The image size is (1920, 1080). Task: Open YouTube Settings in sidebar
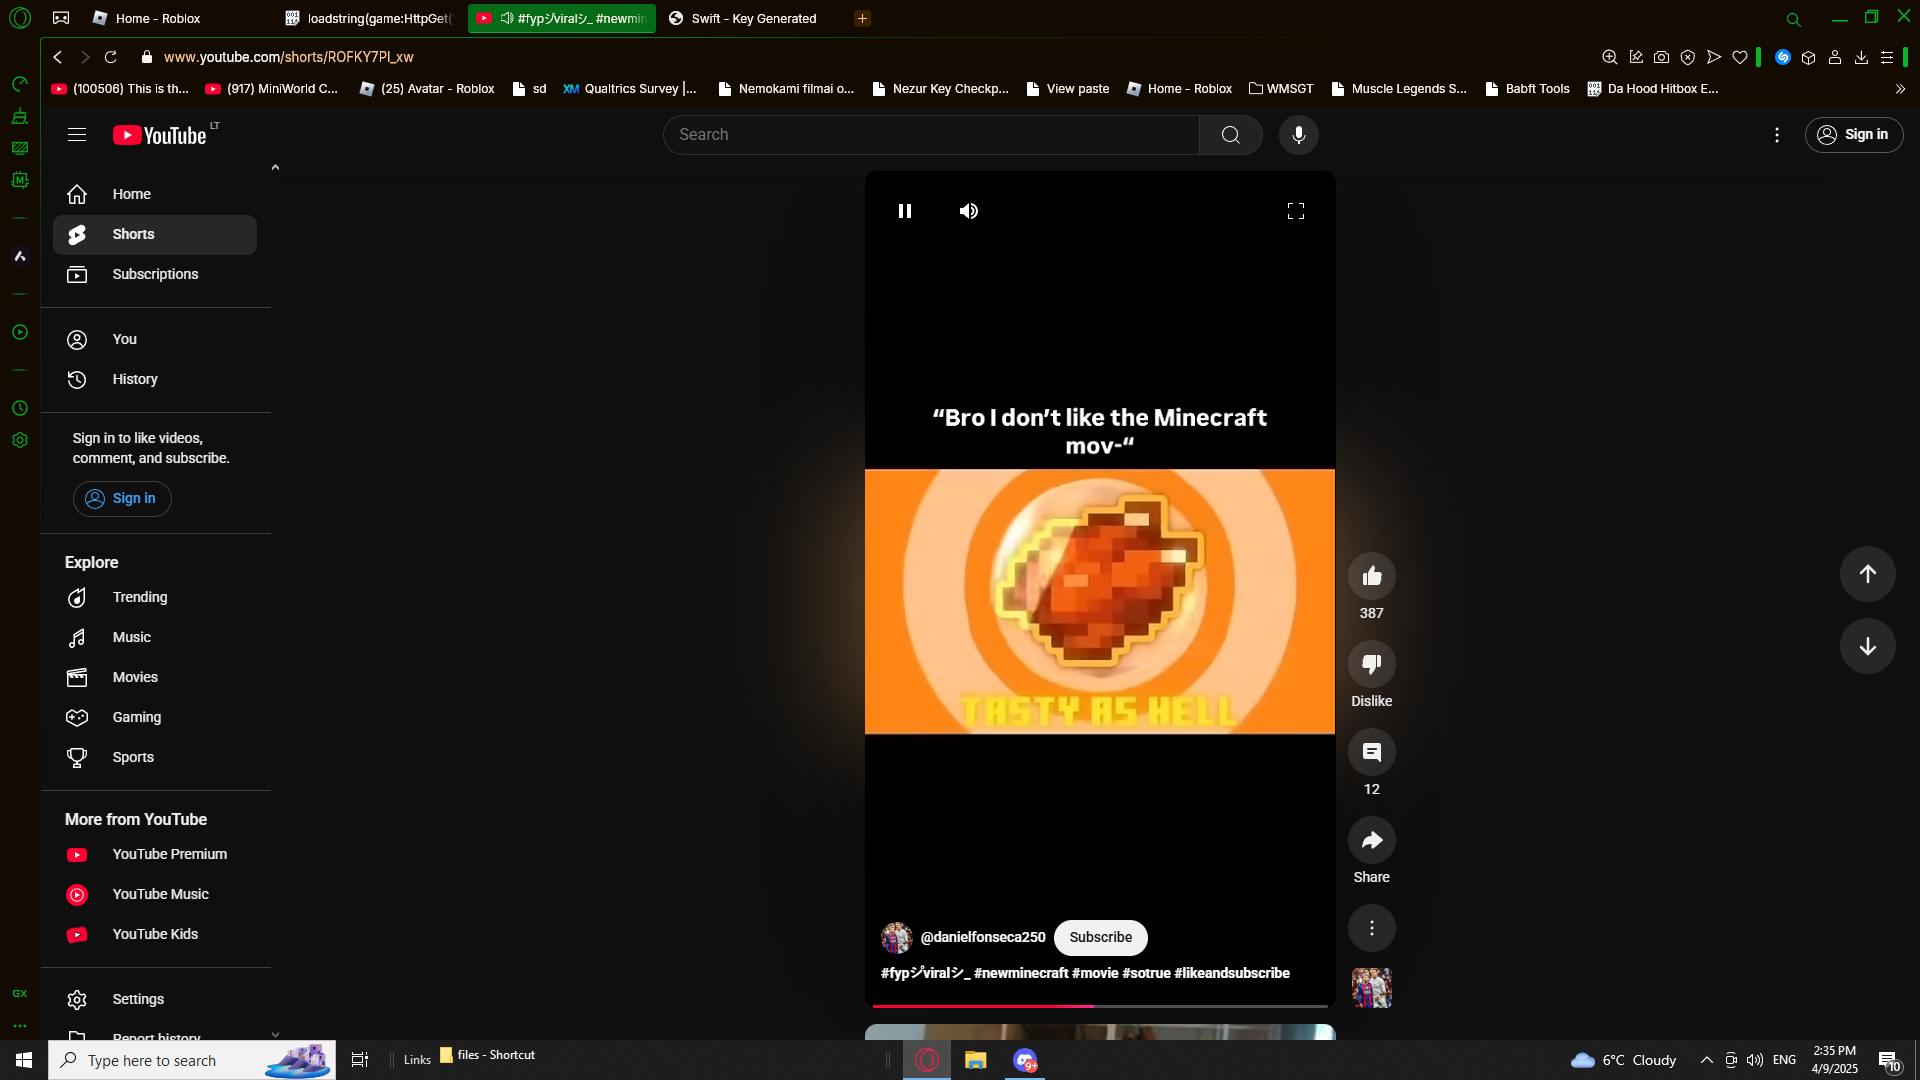pyautogui.click(x=155, y=1000)
